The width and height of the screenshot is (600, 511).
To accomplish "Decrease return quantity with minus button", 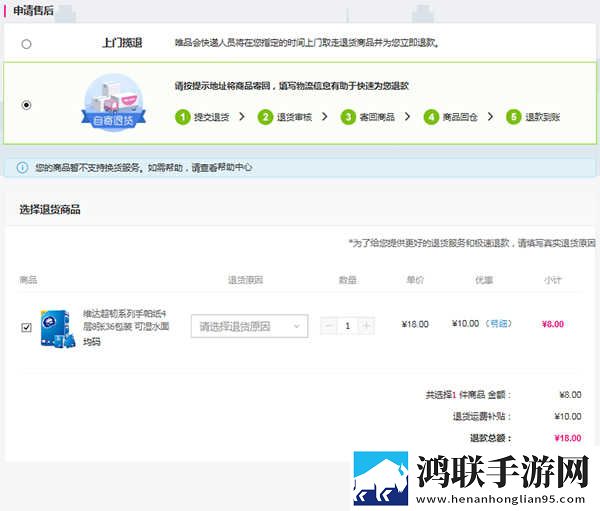I will pos(329,326).
